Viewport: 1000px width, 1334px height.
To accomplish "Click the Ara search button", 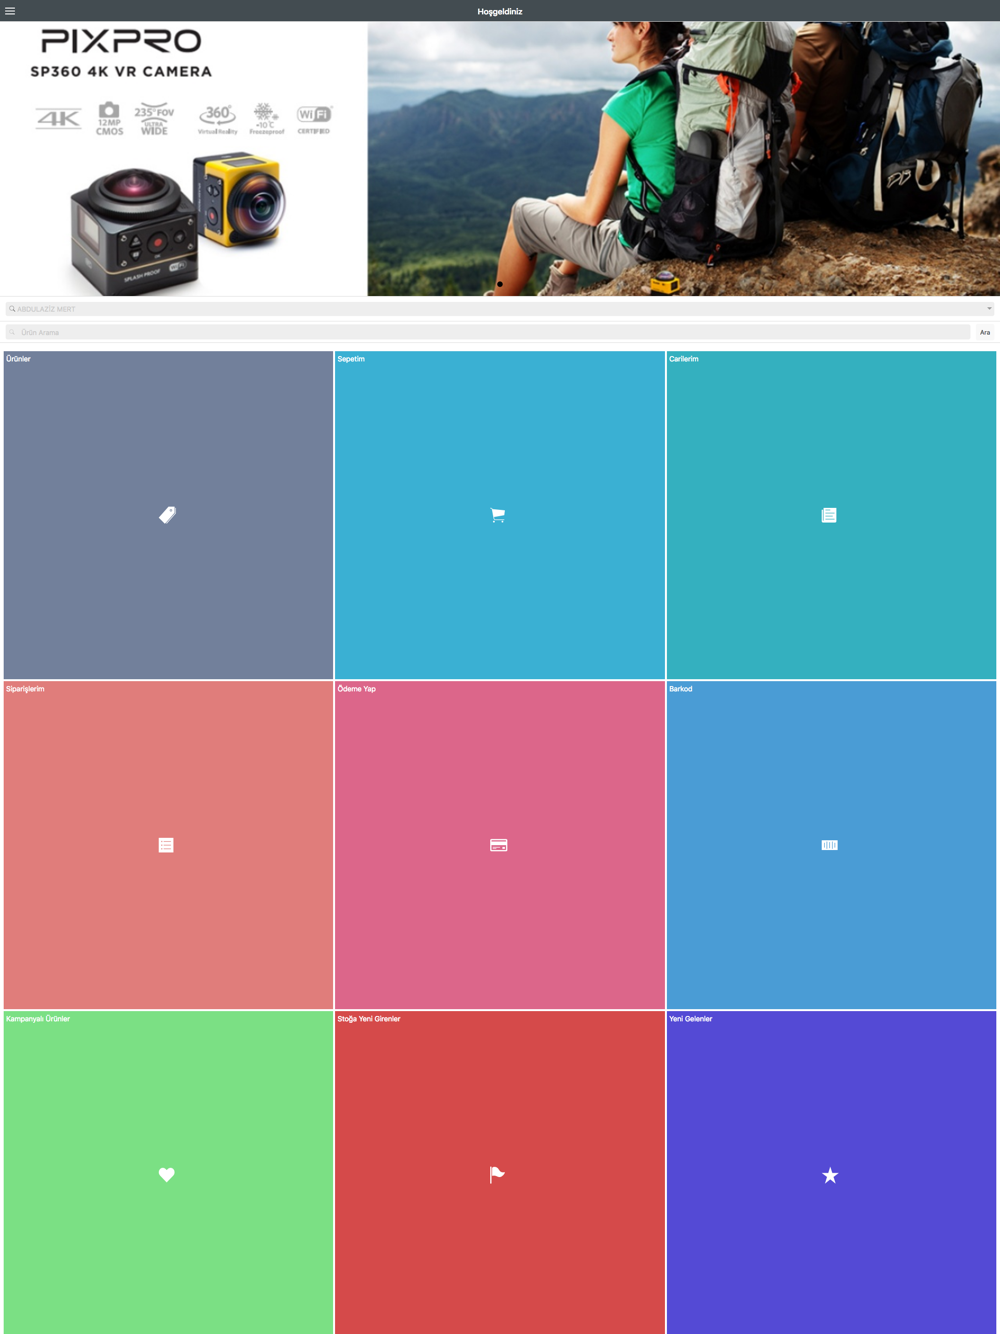I will (x=985, y=332).
